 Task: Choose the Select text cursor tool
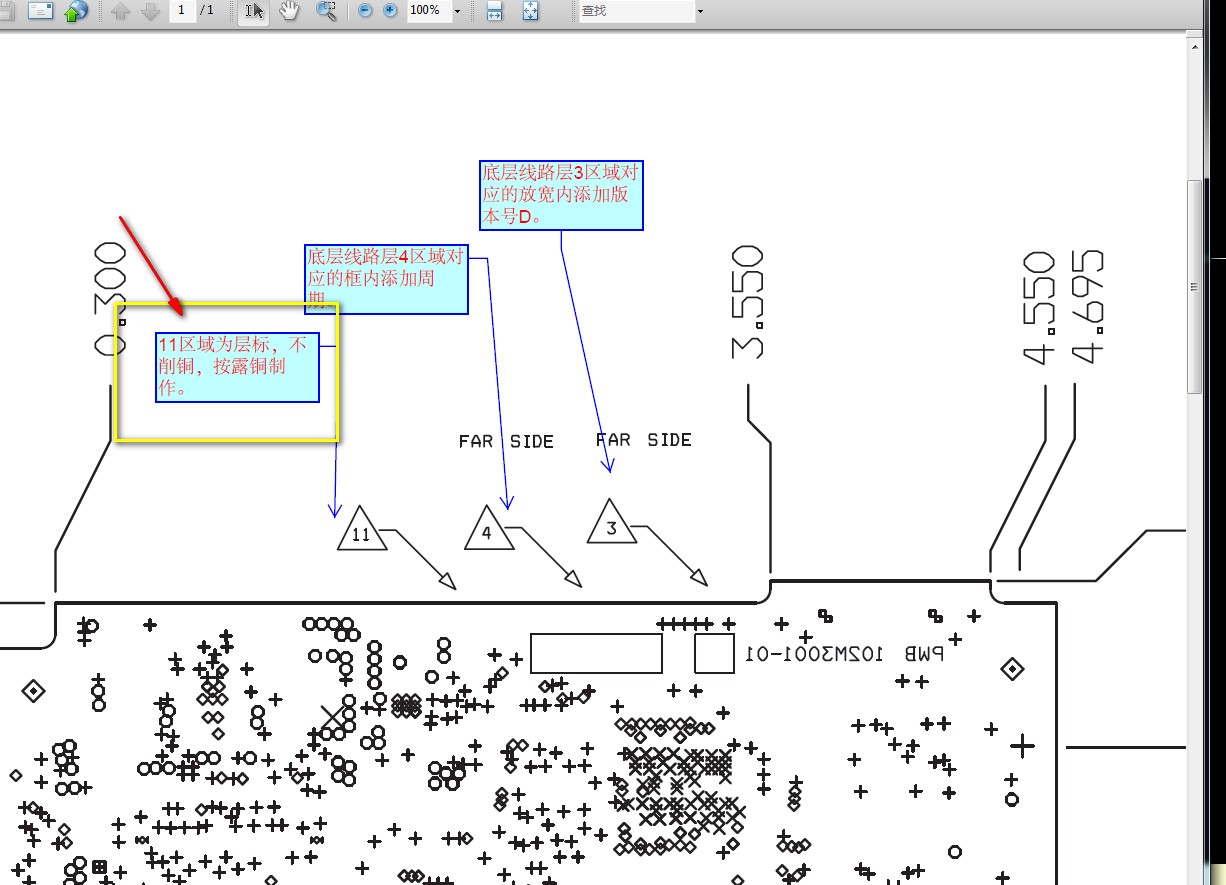point(254,11)
